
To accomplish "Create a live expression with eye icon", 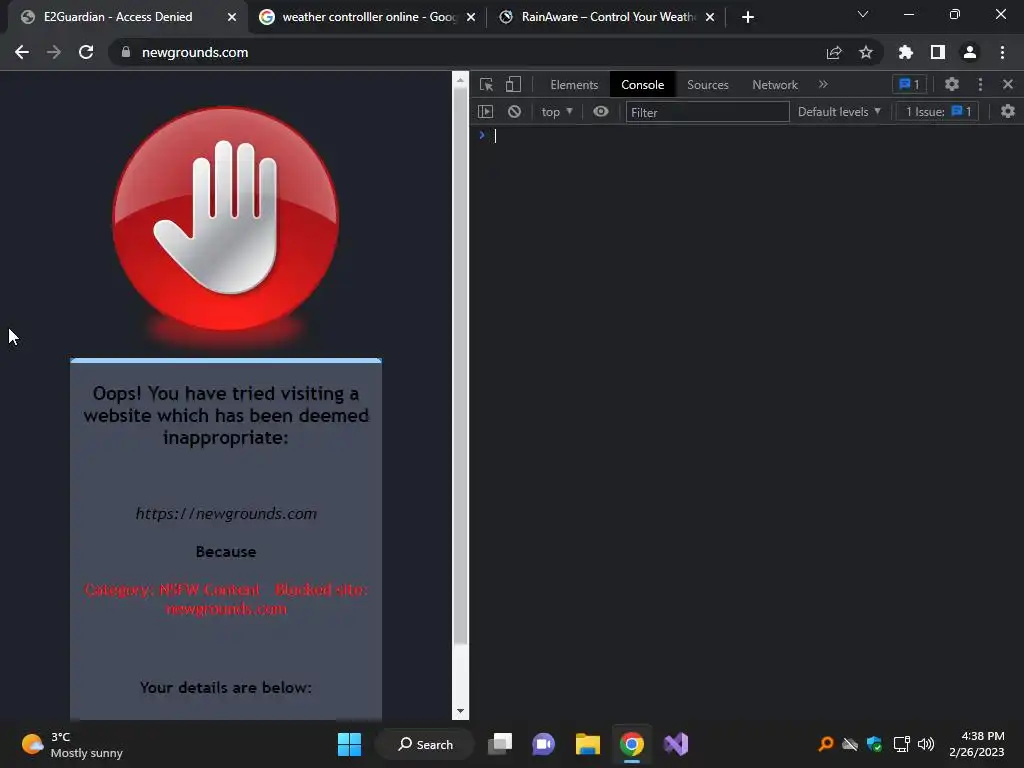I will click(x=601, y=112).
